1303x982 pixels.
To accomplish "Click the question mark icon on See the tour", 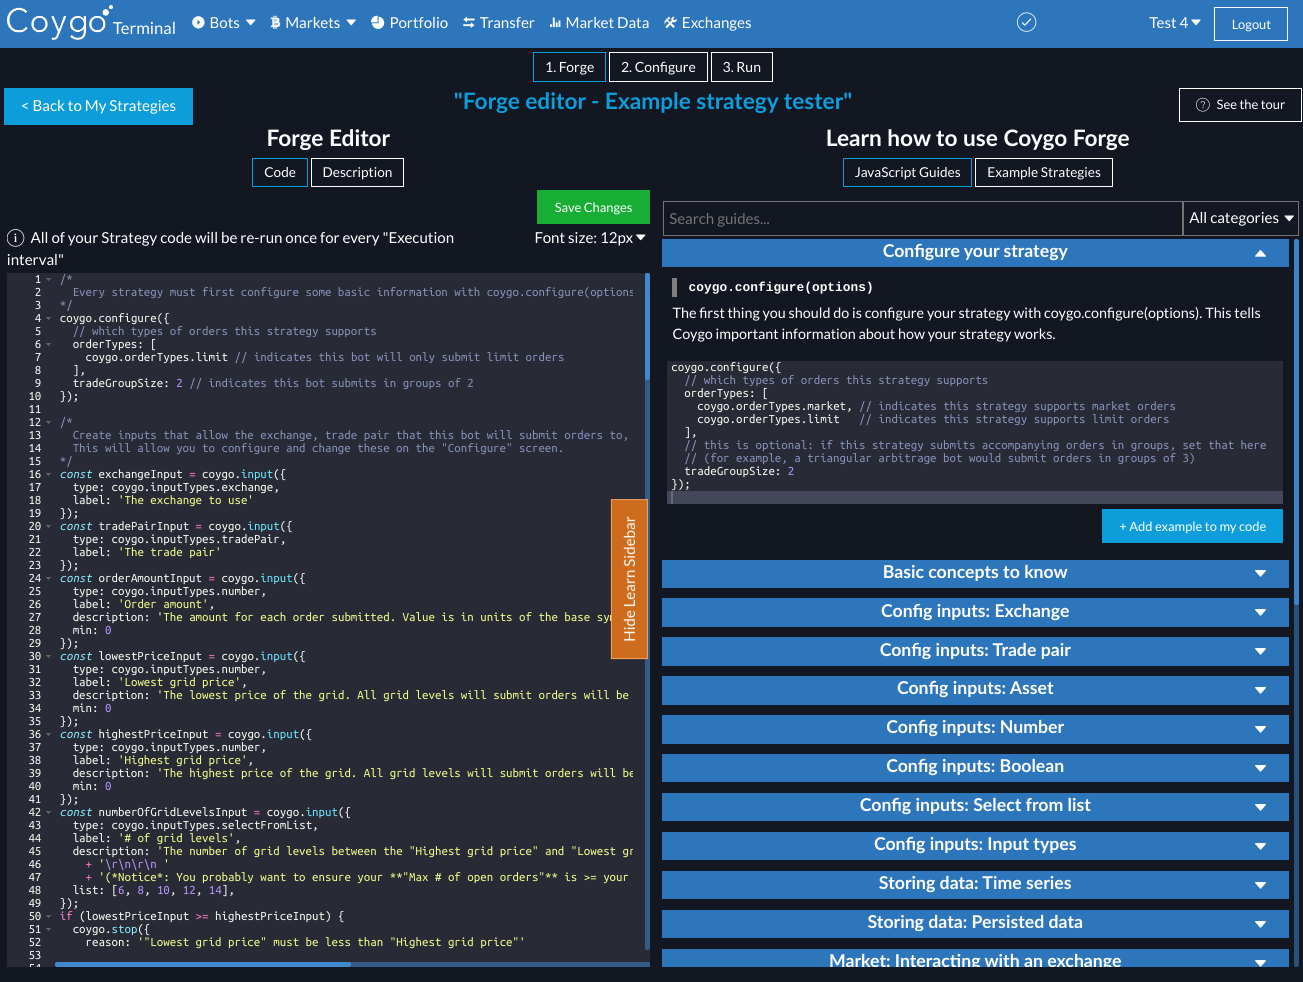I will point(1201,104).
